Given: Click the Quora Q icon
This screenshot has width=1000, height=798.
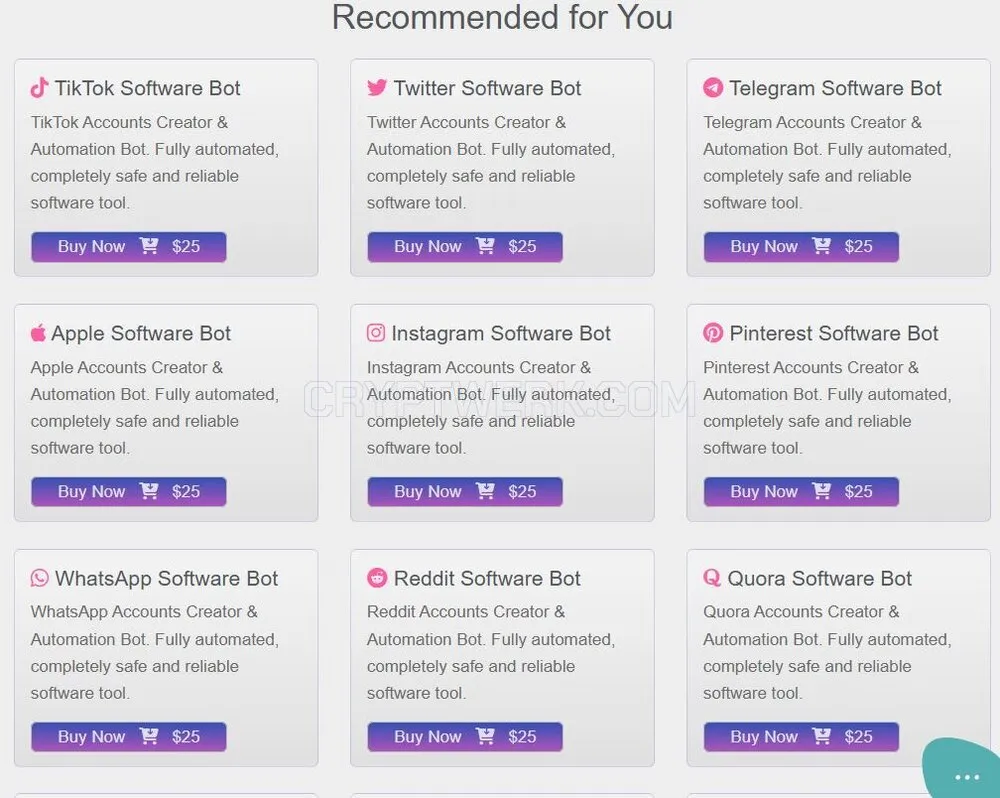Looking at the screenshot, I should click(x=712, y=577).
